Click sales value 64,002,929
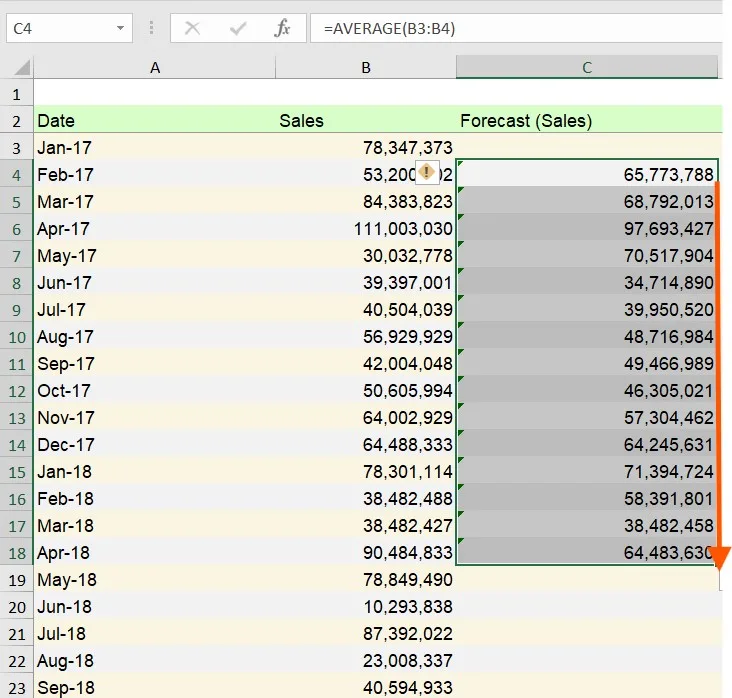Viewport: 732px width, 698px height. pos(408,418)
